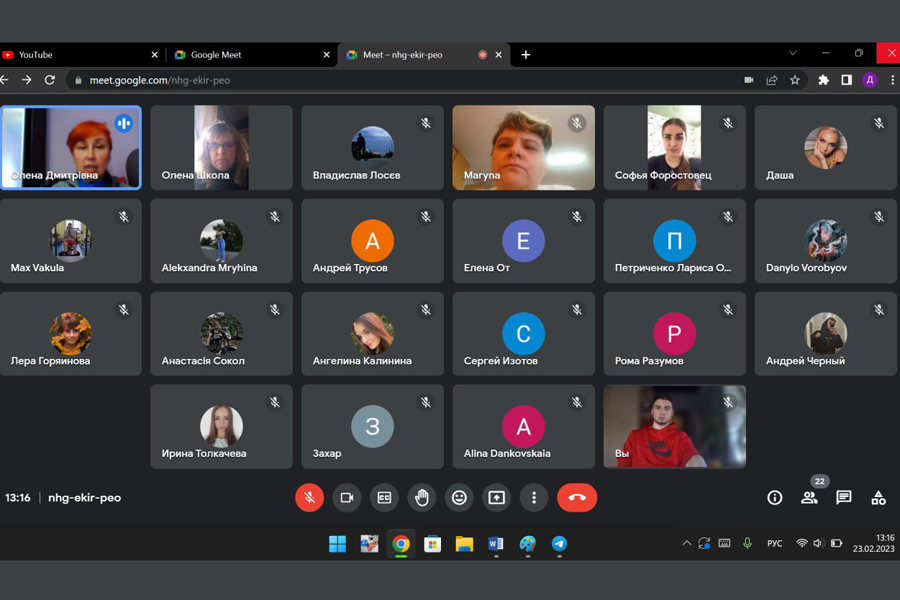The image size is (900, 600).
Task: Select the Олена Дмитрівна video tile
Action: coord(71,148)
